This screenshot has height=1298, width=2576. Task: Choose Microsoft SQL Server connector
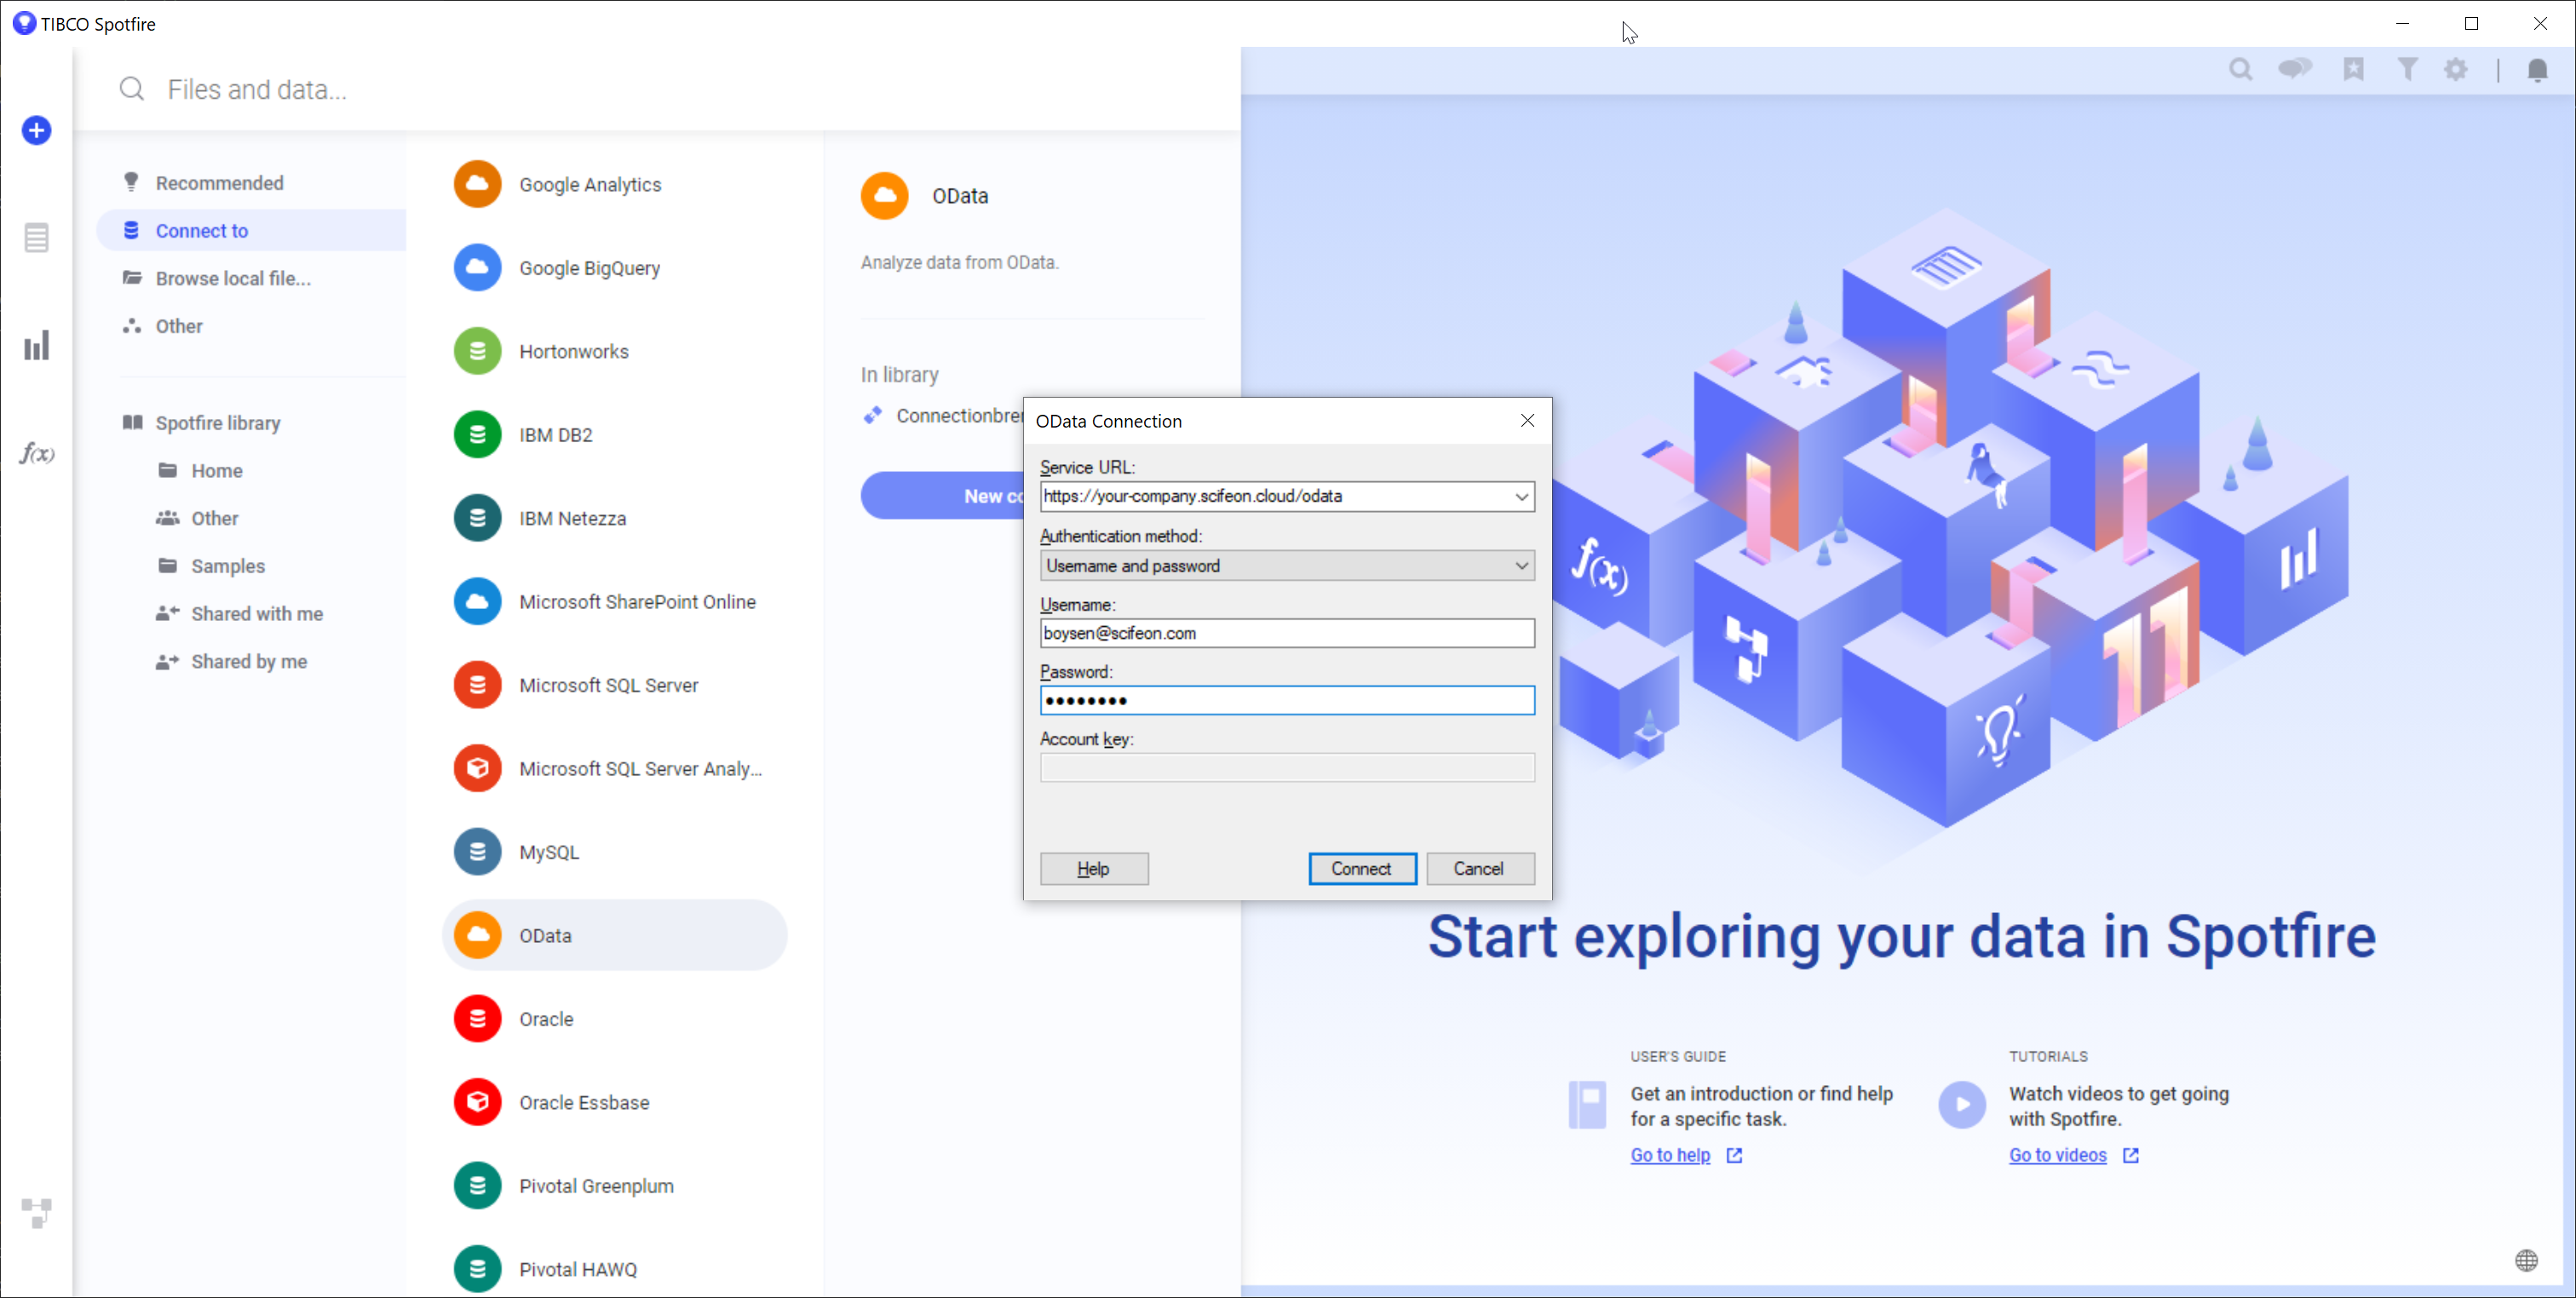(x=608, y=686)
